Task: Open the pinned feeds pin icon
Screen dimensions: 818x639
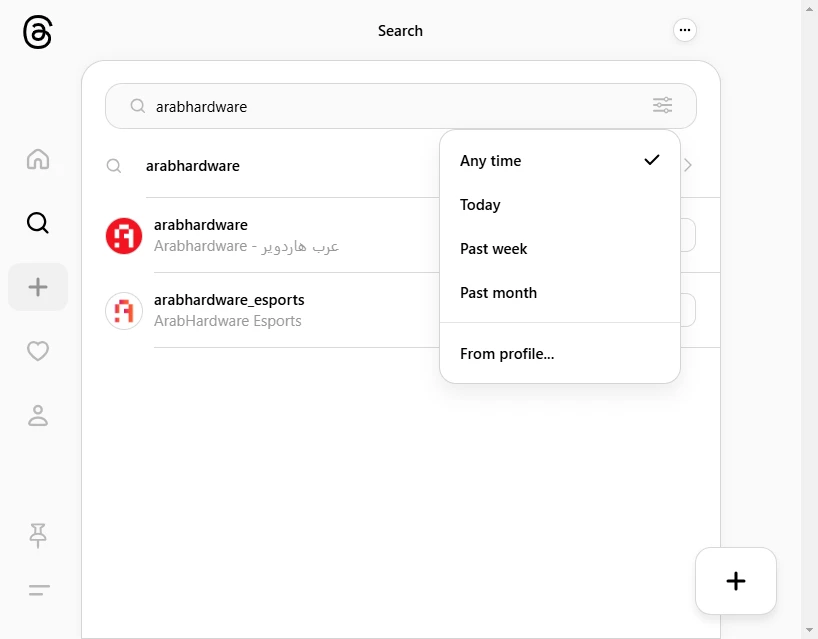Action: (x=38, y=535)
